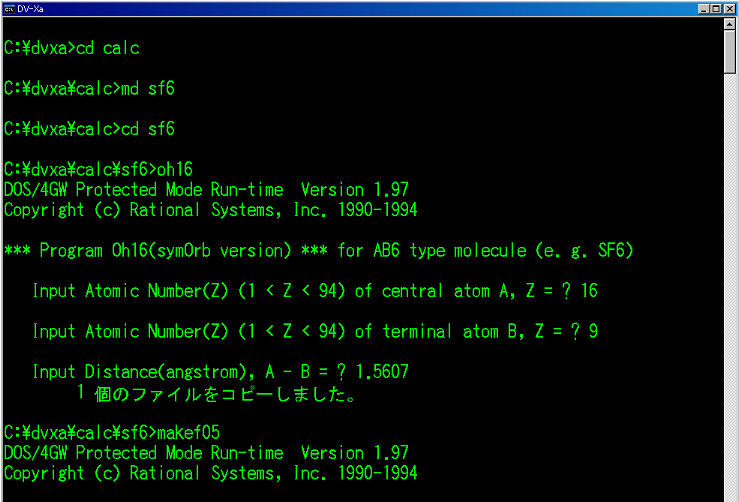The image size is (739, 502).
Task: Click the Copyright line at the console bottom
Action: tap(210, 472)
